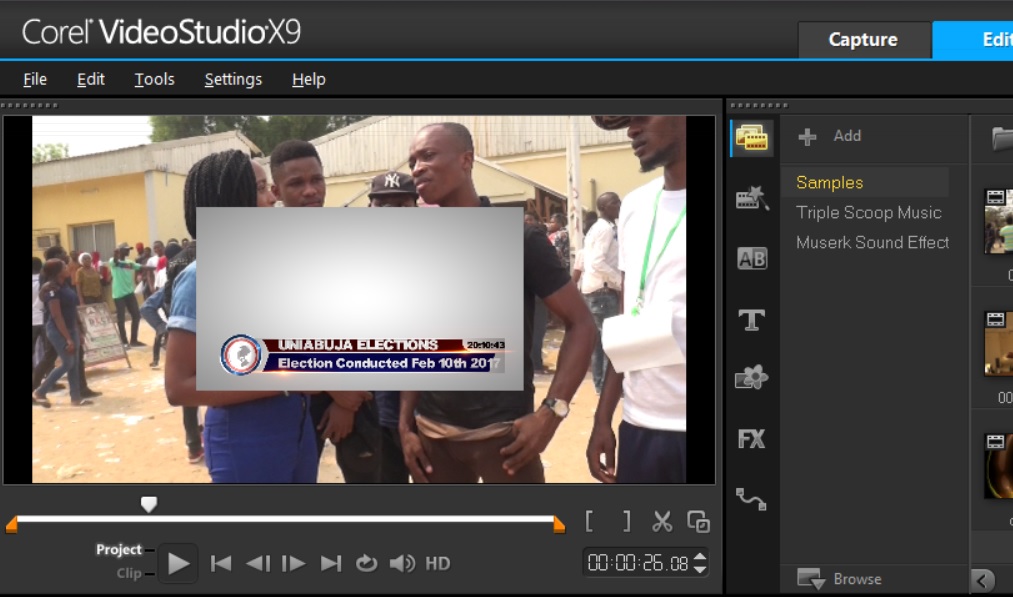Image resolution: width=1013 pixels, height=597 pixels.
Task: Step forward to next frame
Action: click(293, 563)
